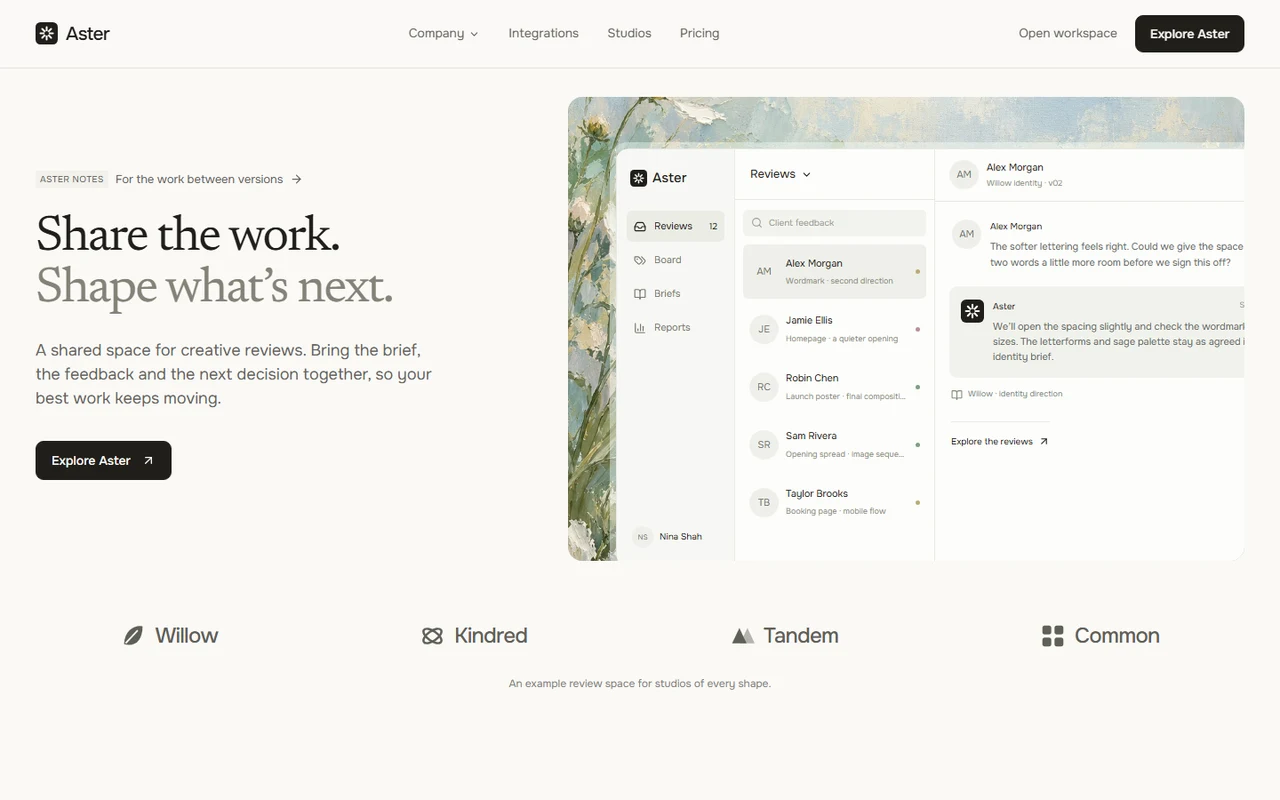Click the Explore Aster button in header
The width and height of the screenshot is (1280, 800).
(1189, 33)
